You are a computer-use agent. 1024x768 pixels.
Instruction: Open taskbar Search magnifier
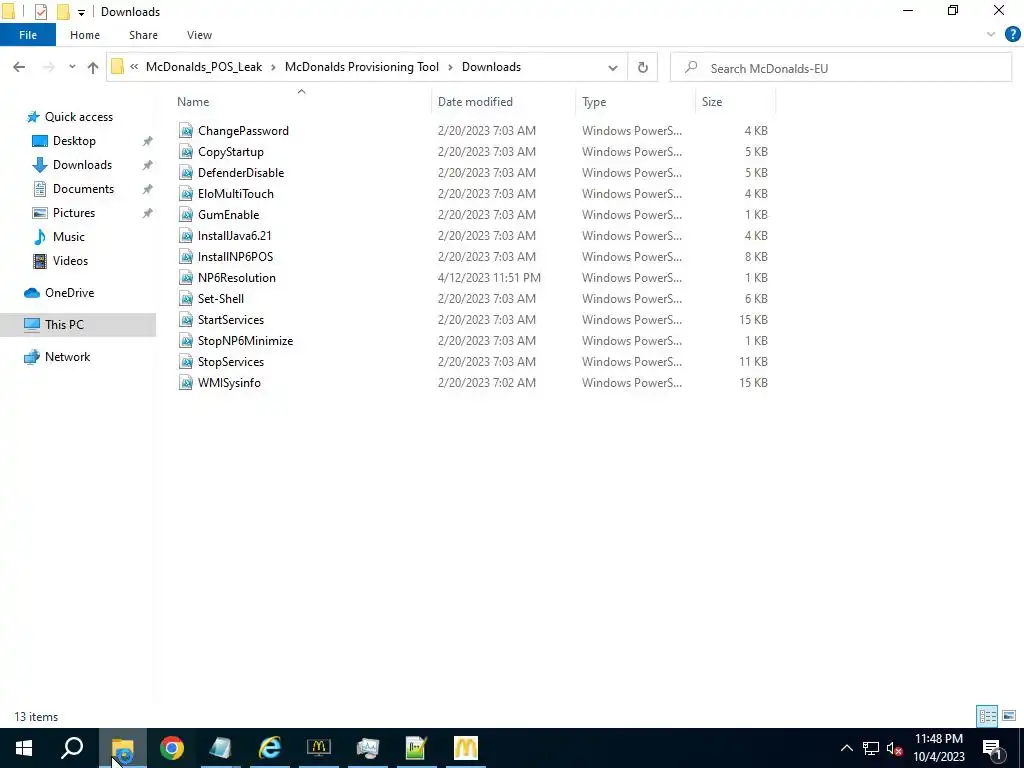coord(72,748)
